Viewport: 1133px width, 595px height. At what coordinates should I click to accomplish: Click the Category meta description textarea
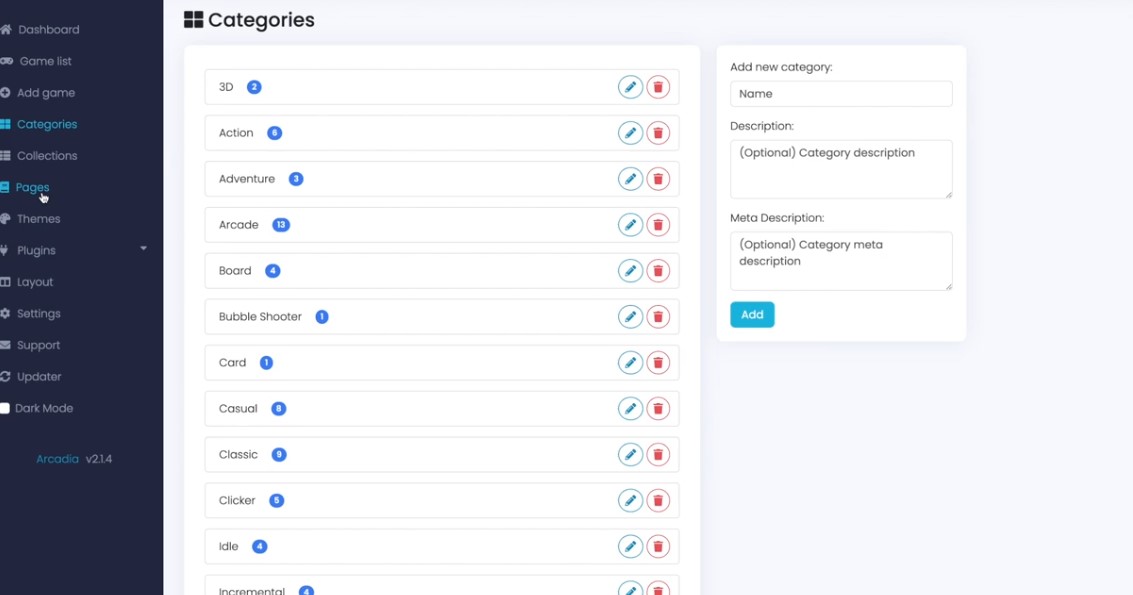coord(841,261)
